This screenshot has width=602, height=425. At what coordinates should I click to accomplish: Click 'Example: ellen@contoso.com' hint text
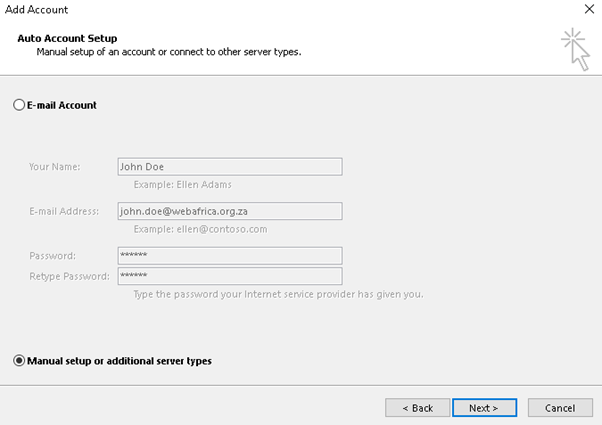click(200, 229)
